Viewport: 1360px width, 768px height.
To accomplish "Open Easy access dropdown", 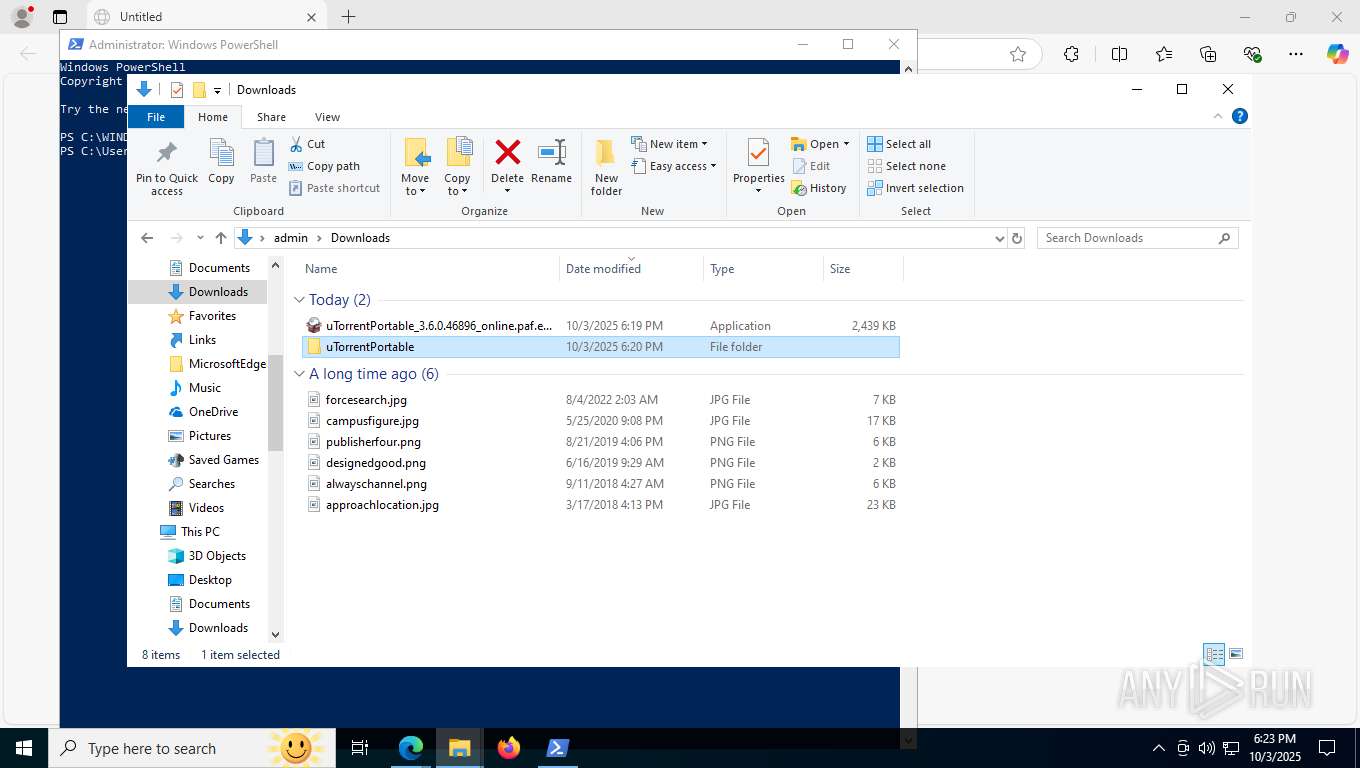I will [674, 166].
